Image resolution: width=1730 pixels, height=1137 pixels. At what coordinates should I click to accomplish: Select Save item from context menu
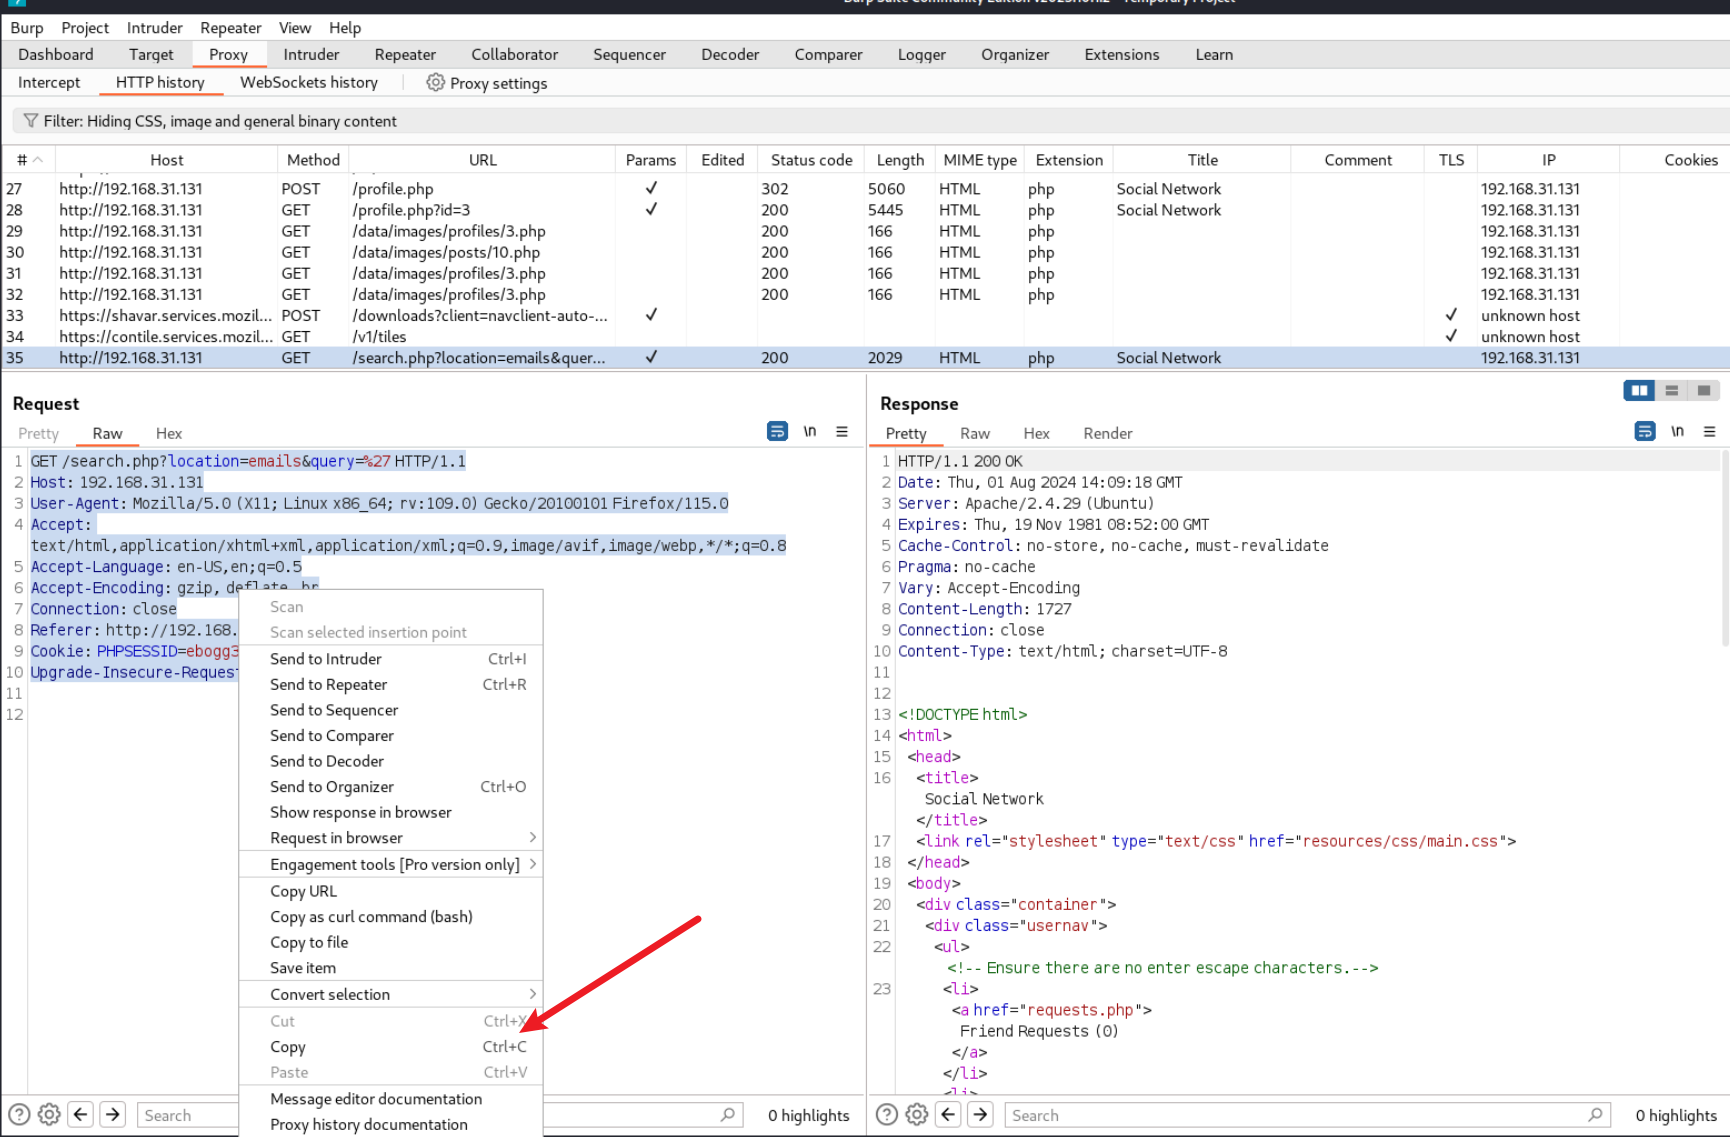click(391, 968)
